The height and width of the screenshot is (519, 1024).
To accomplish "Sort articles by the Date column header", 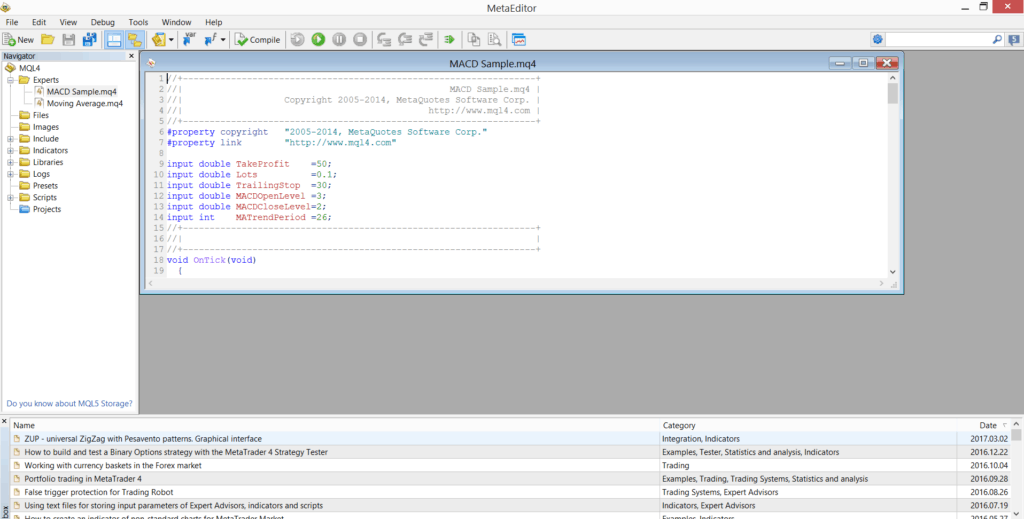I will (x=984, y=425).
